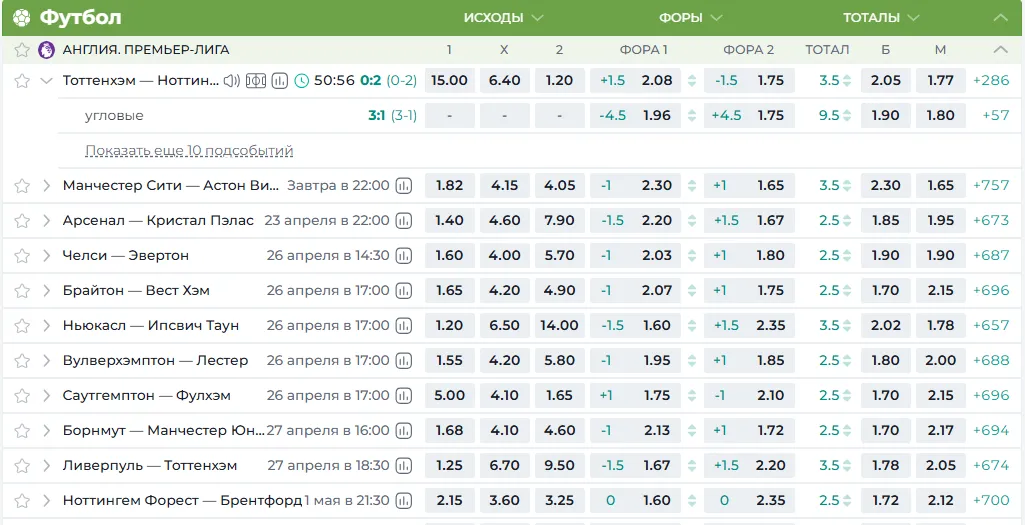Open the live pitch tracker icon
This screenshot has height=525, width=1025.
click(x=256, y=80)
